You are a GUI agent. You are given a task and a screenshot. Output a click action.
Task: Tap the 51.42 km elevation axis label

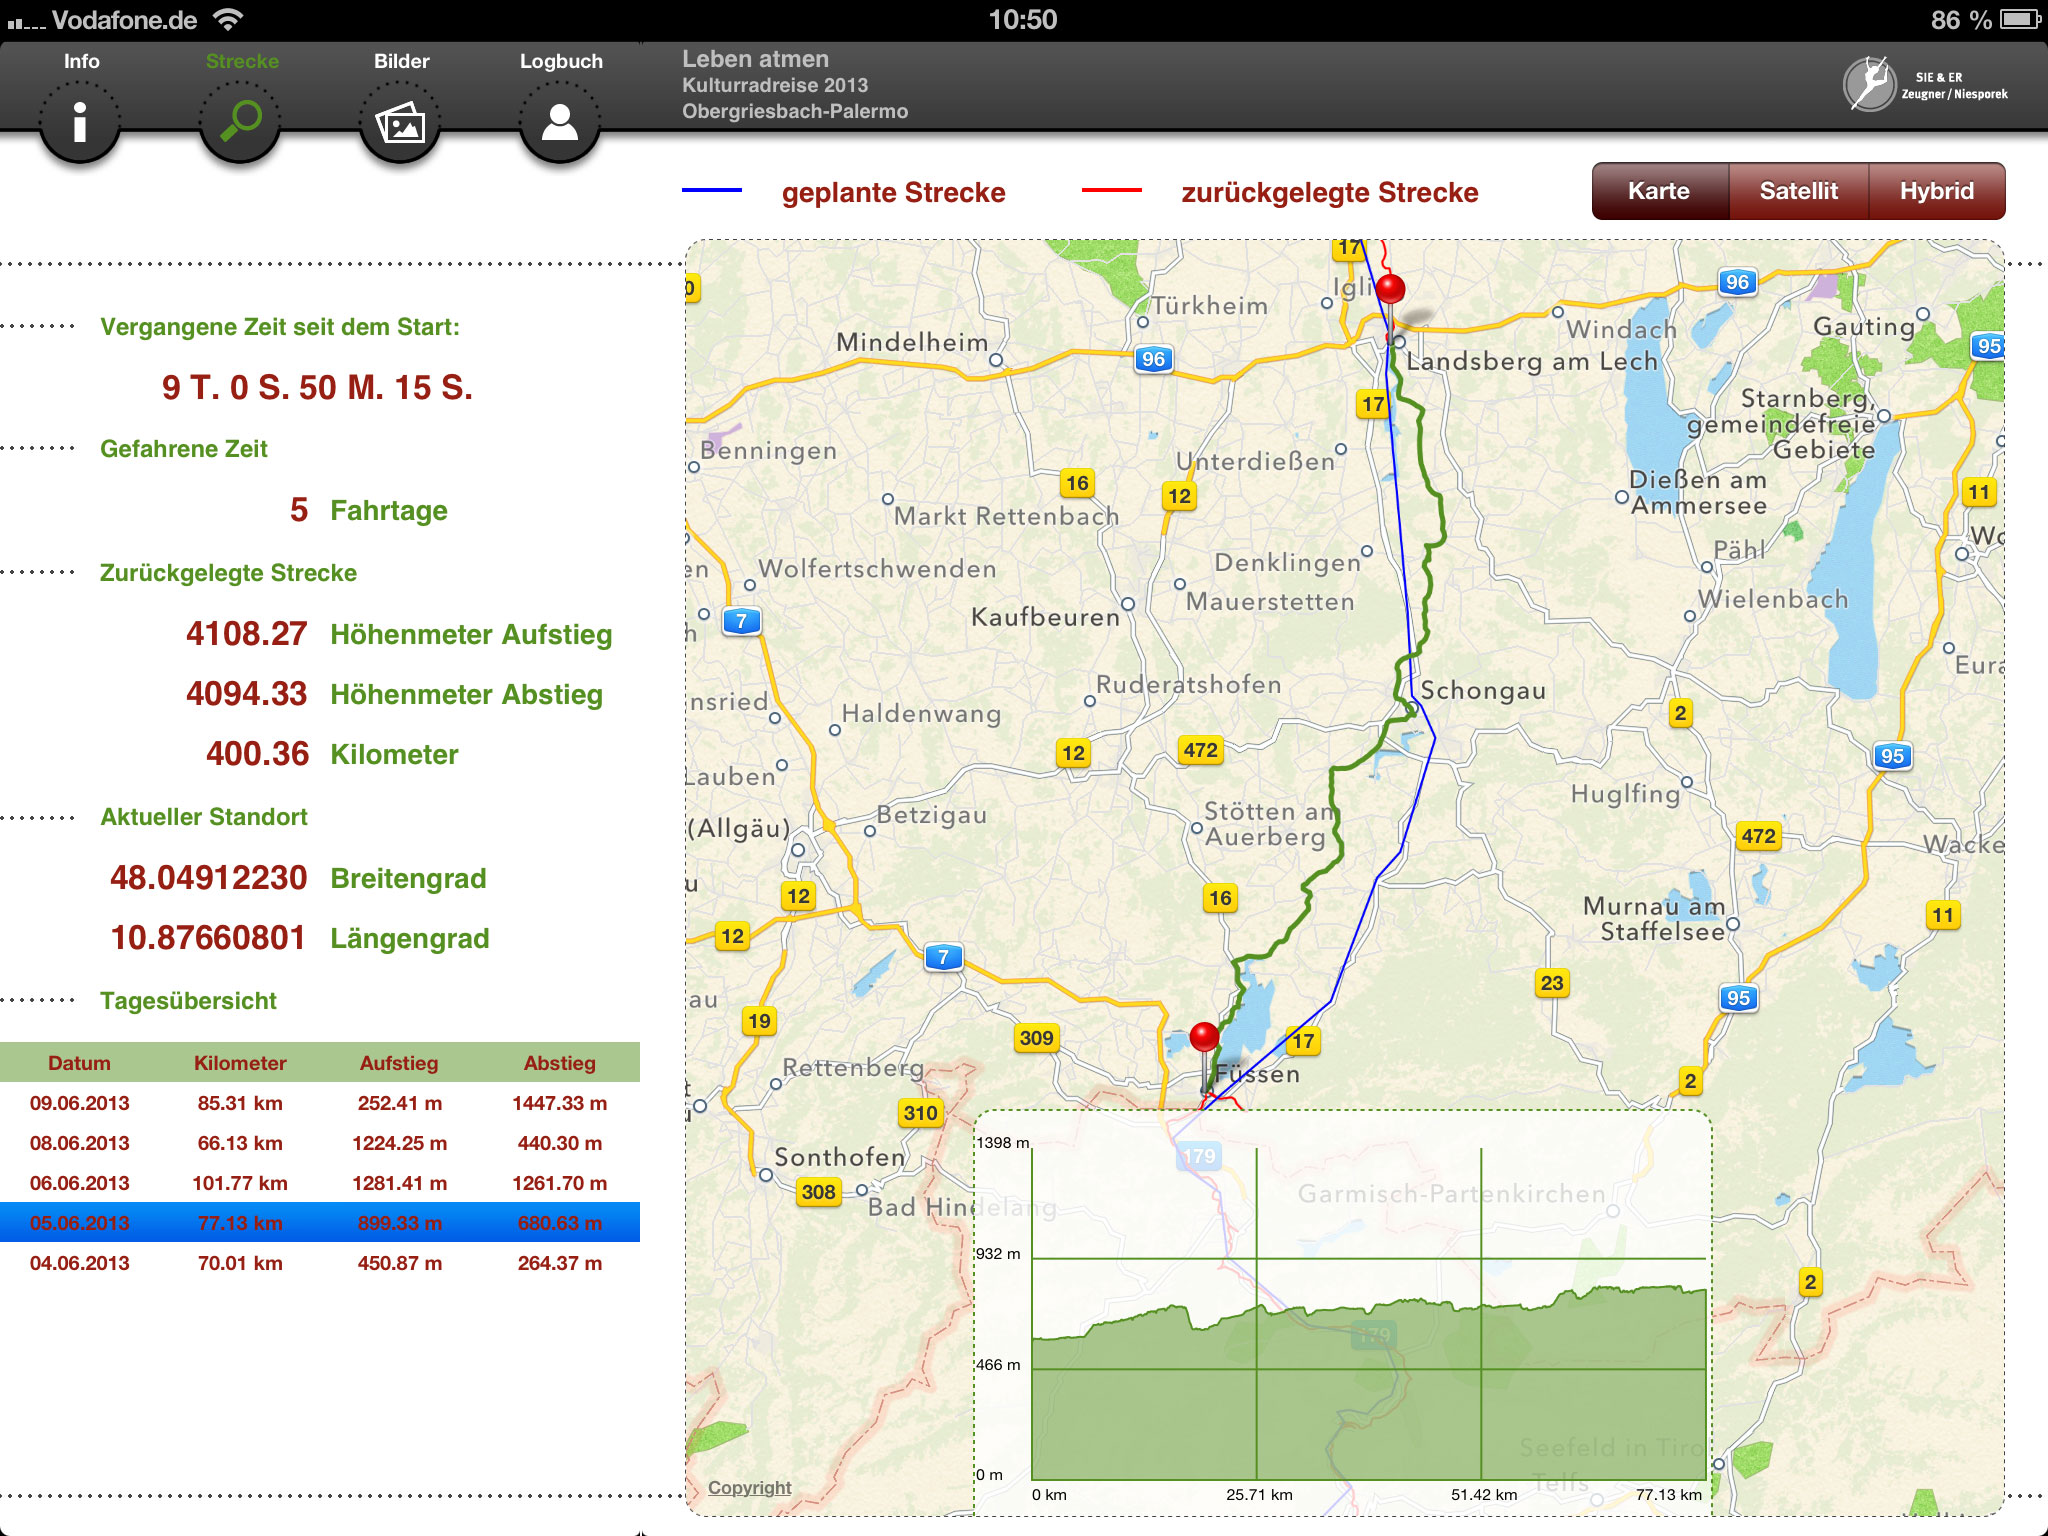click(1484, 1495)
